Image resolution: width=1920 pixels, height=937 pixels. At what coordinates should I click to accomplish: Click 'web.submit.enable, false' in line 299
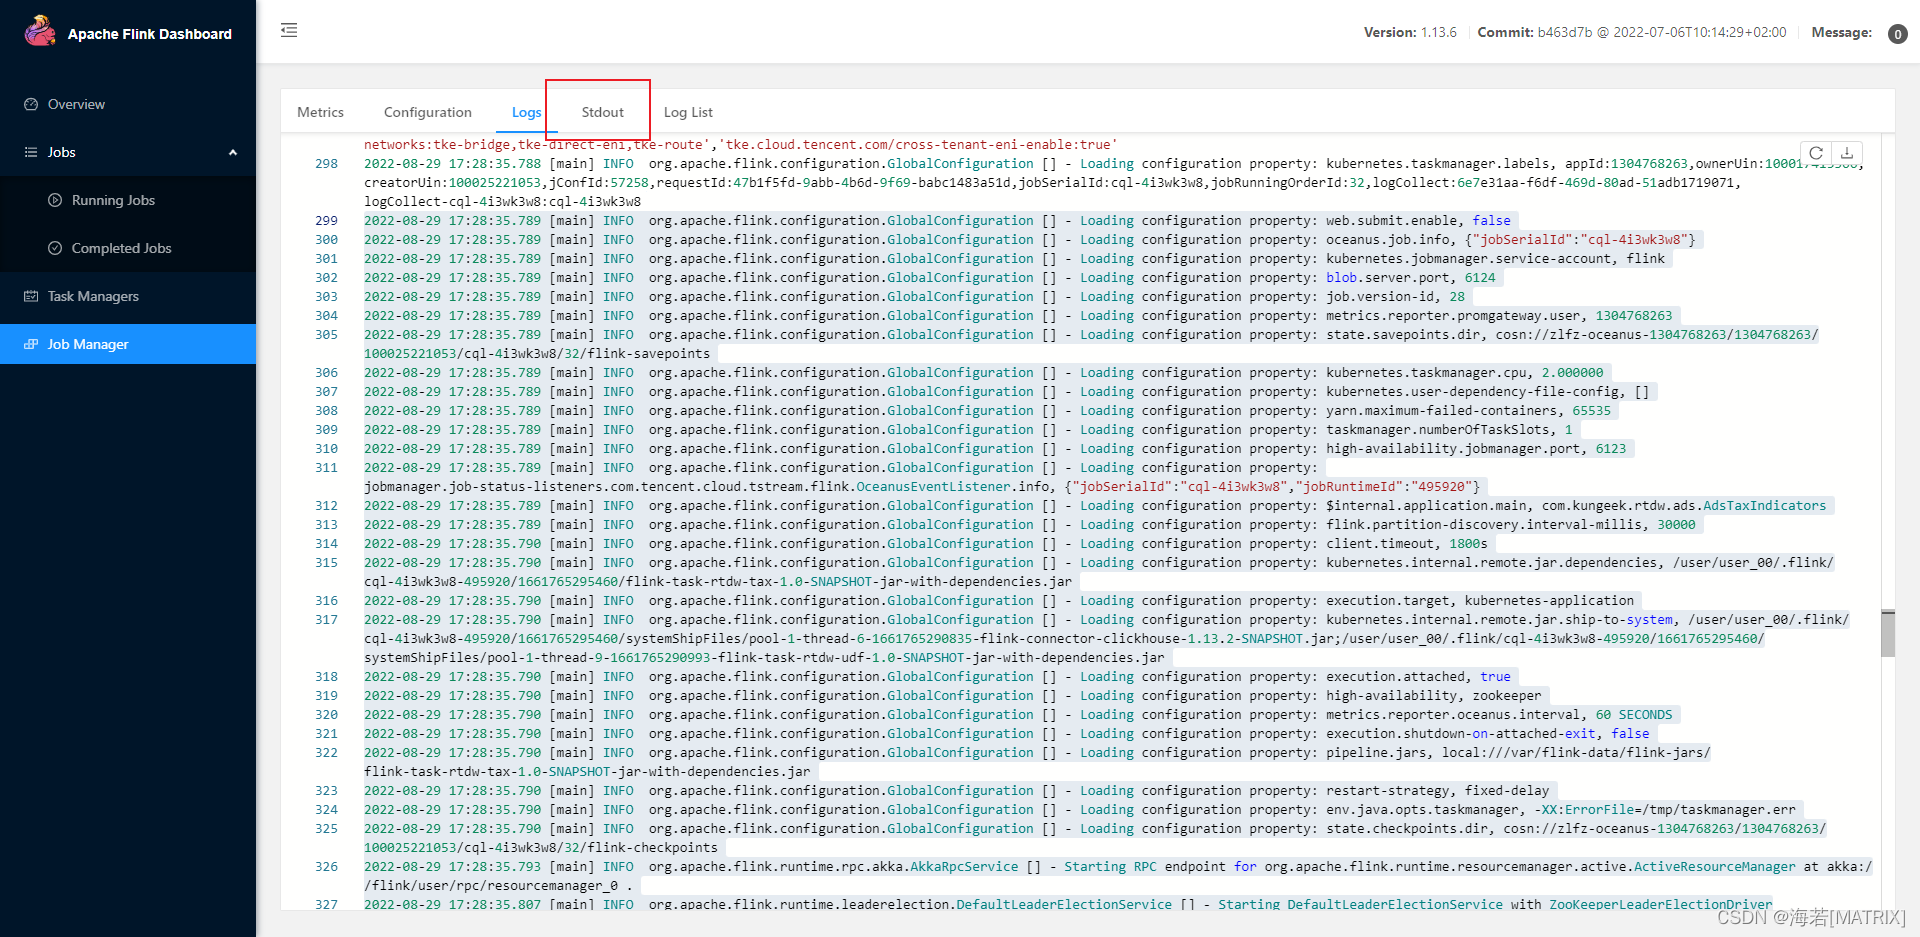[x=1418, y=220]
